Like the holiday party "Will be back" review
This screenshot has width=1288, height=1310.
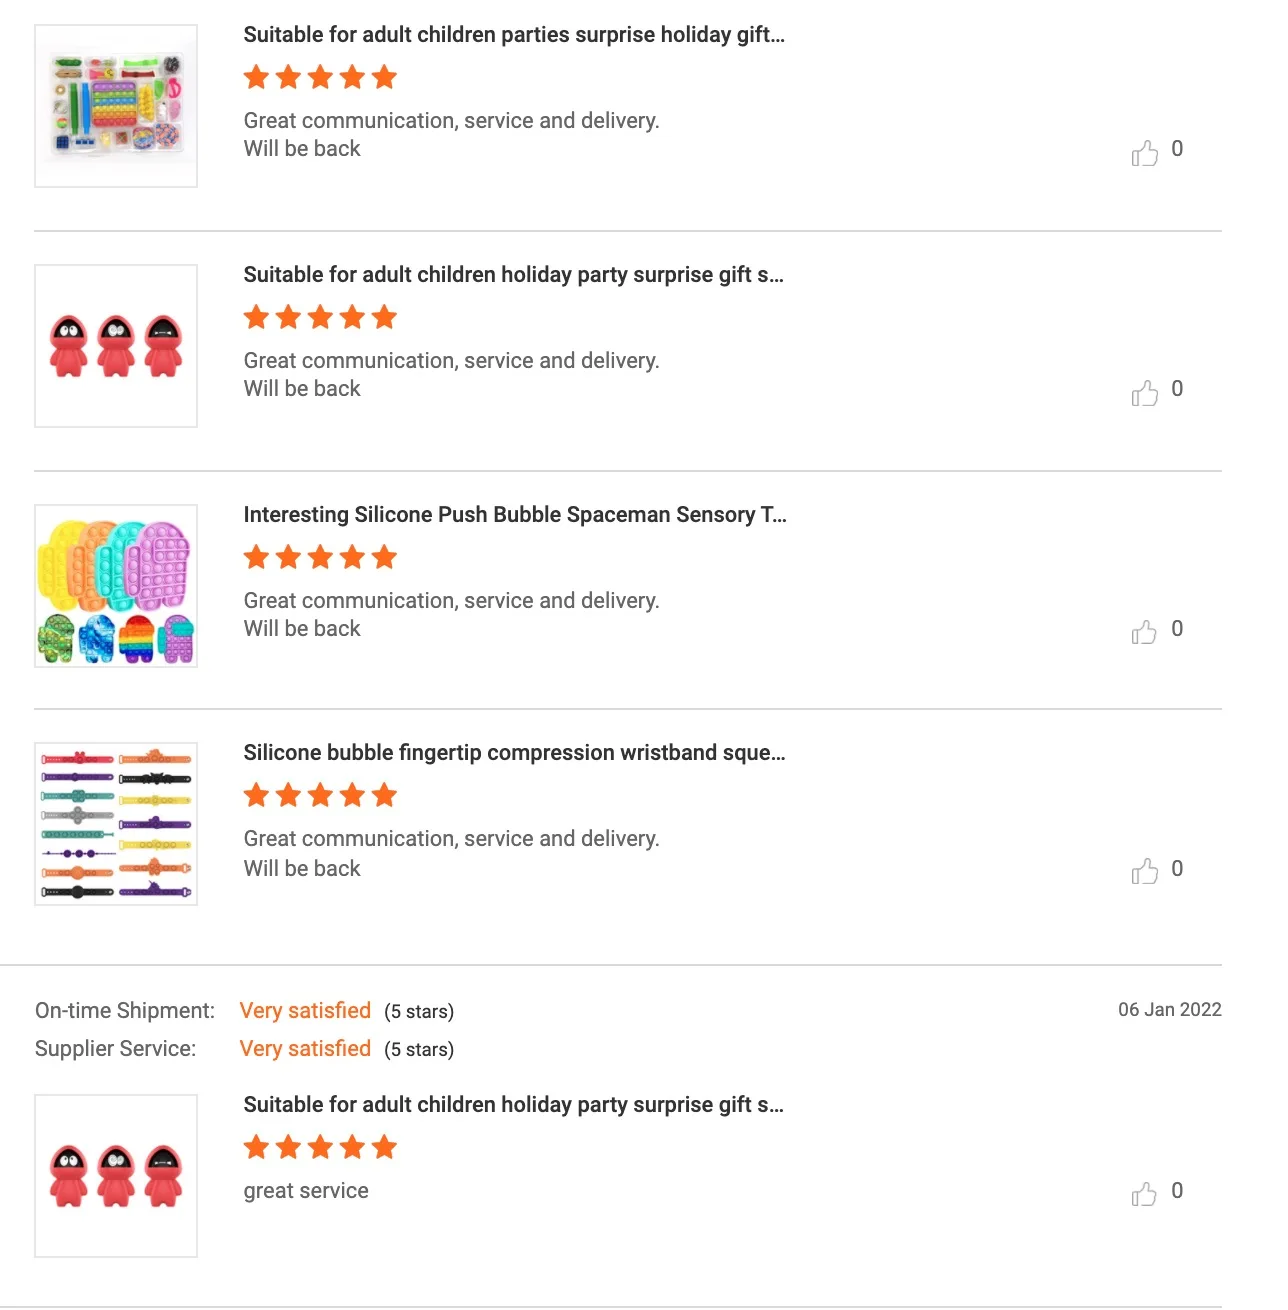[x=1145, y=393]
